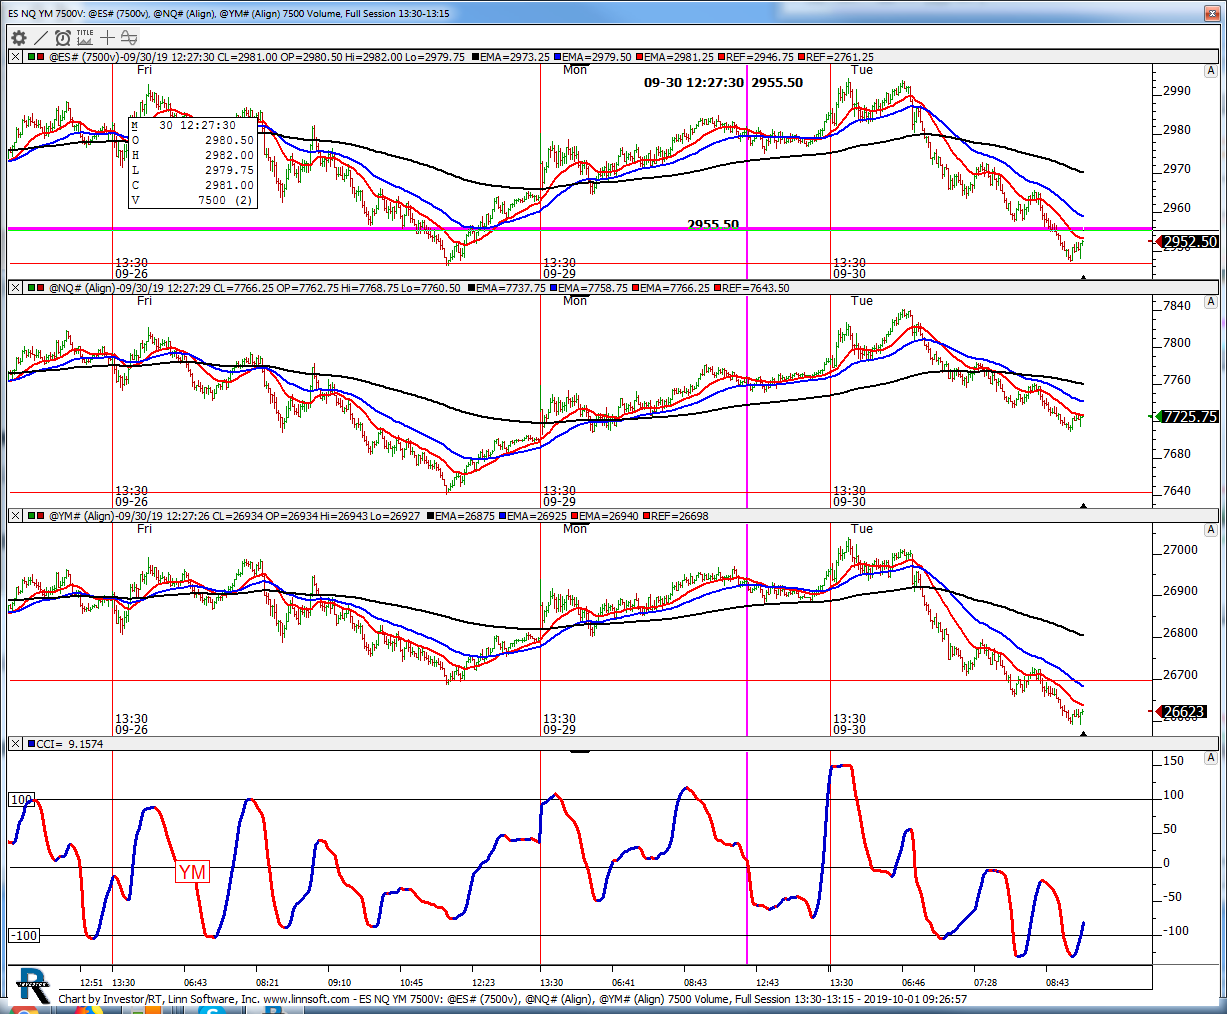The height and width of the screenshot is (1014, 1227).
Task: Click the 100 level label in CCI pane
Action: pos(21,799)
